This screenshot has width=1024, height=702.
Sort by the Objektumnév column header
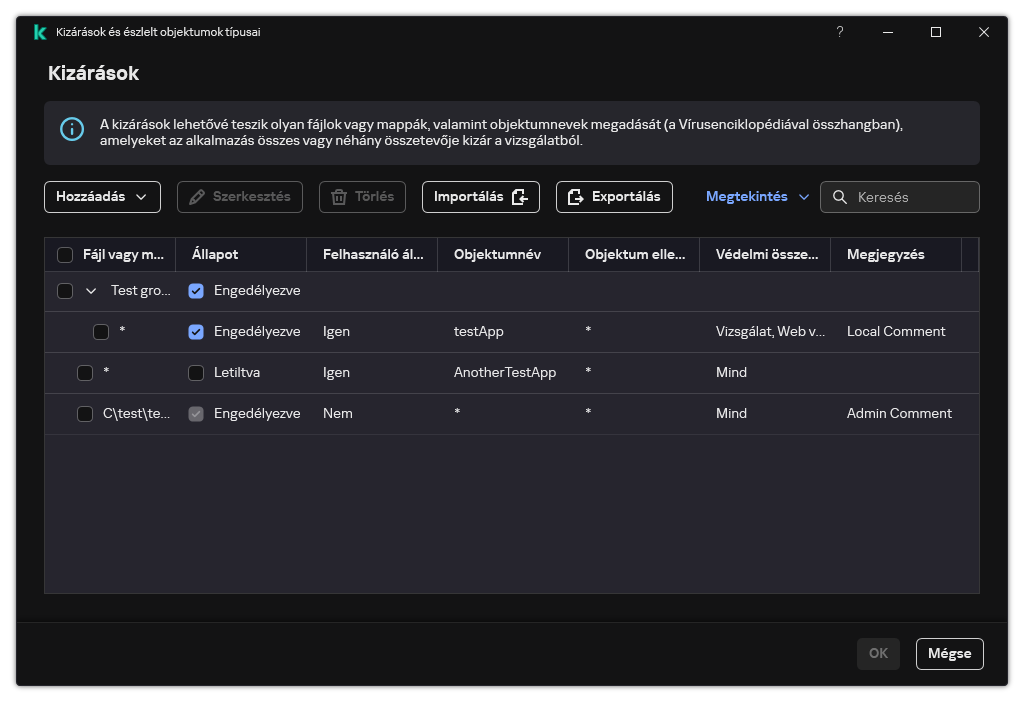pyautogui.click(x=497, y=255)
